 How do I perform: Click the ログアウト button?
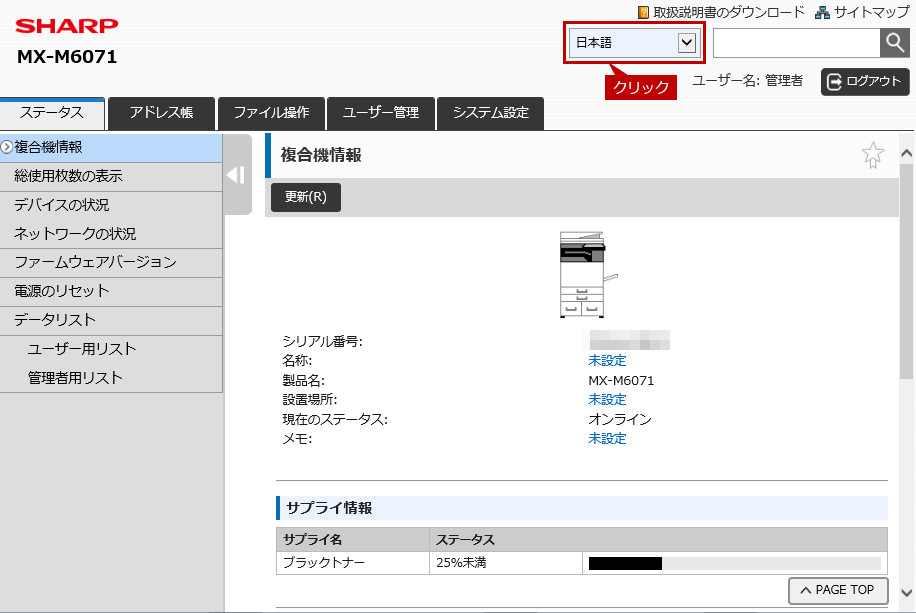point(865,81)
